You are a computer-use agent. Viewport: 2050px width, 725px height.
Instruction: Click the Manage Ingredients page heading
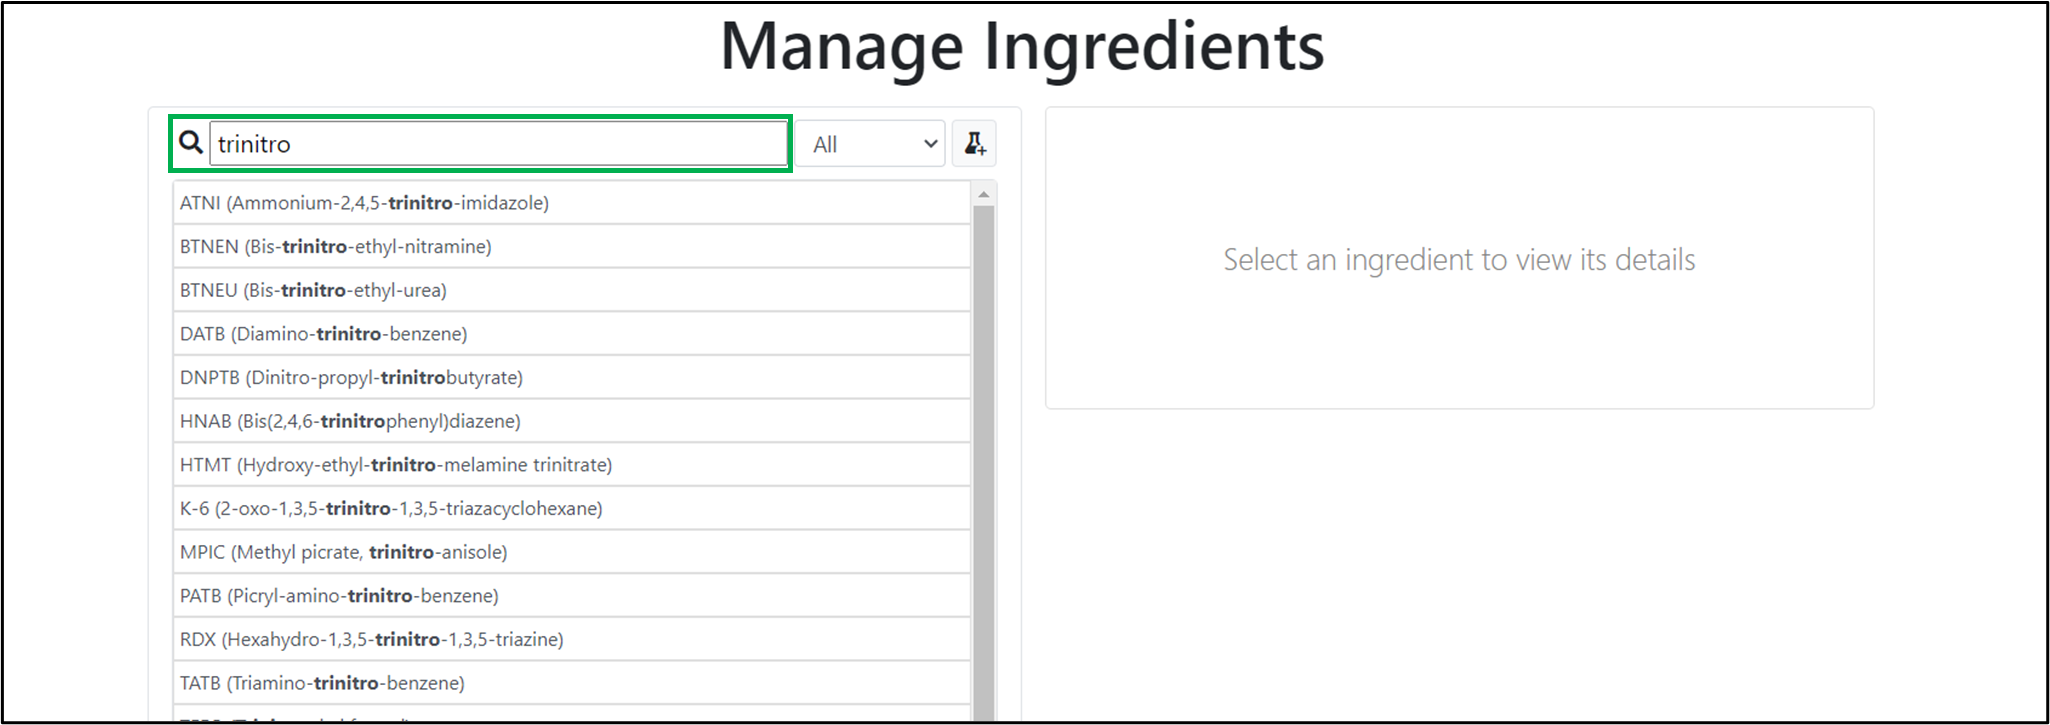click(x=1022, y=46)
